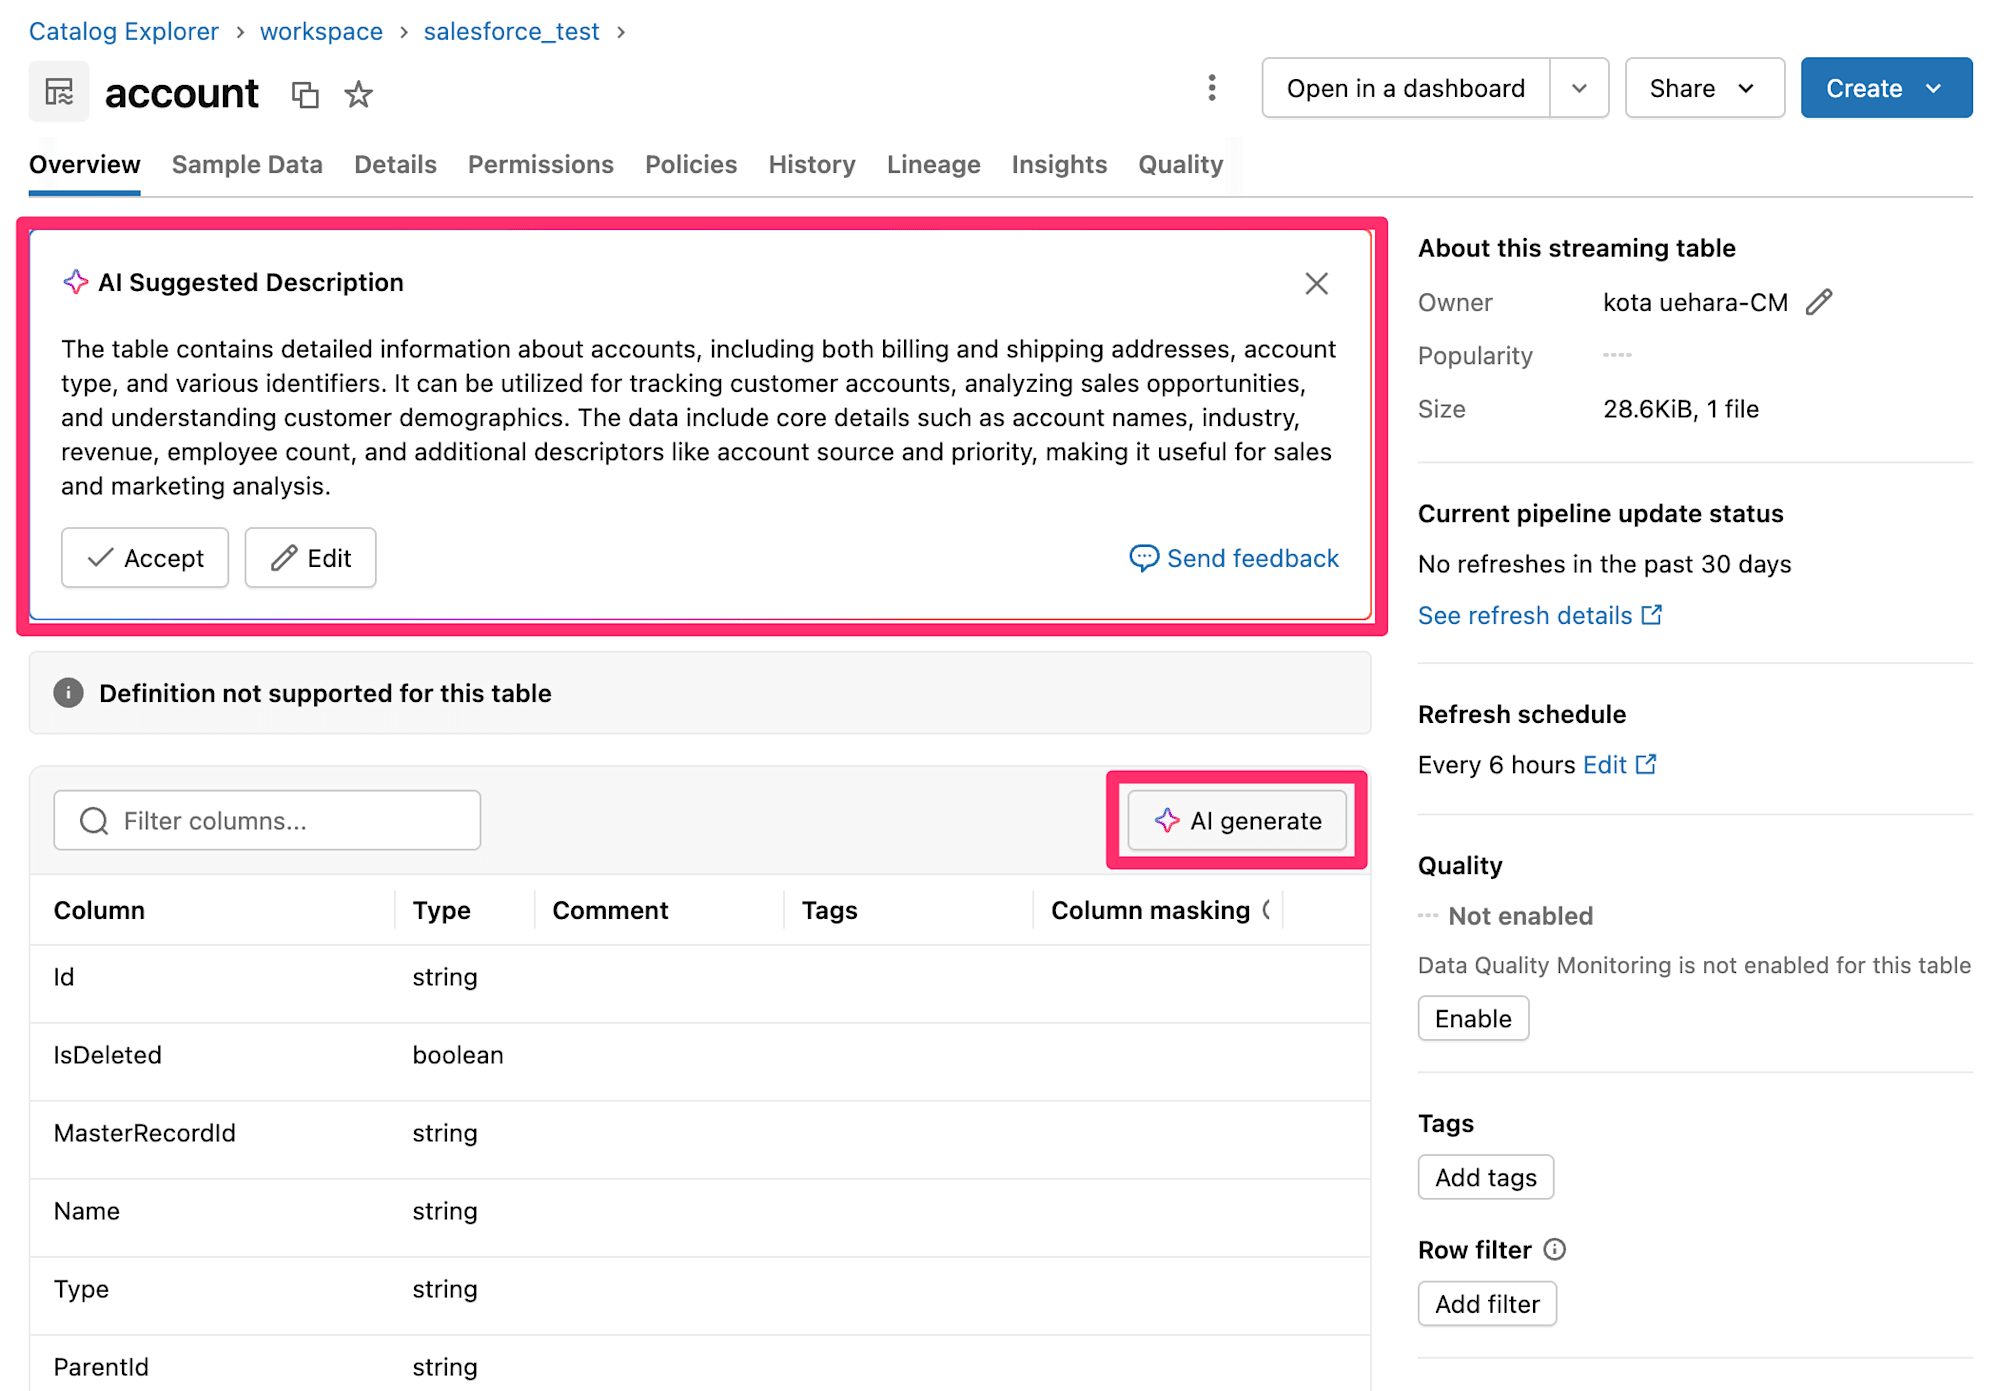Switch to the Sample Data tab
Viewport: 2000px width, 1391px height.
247,164
